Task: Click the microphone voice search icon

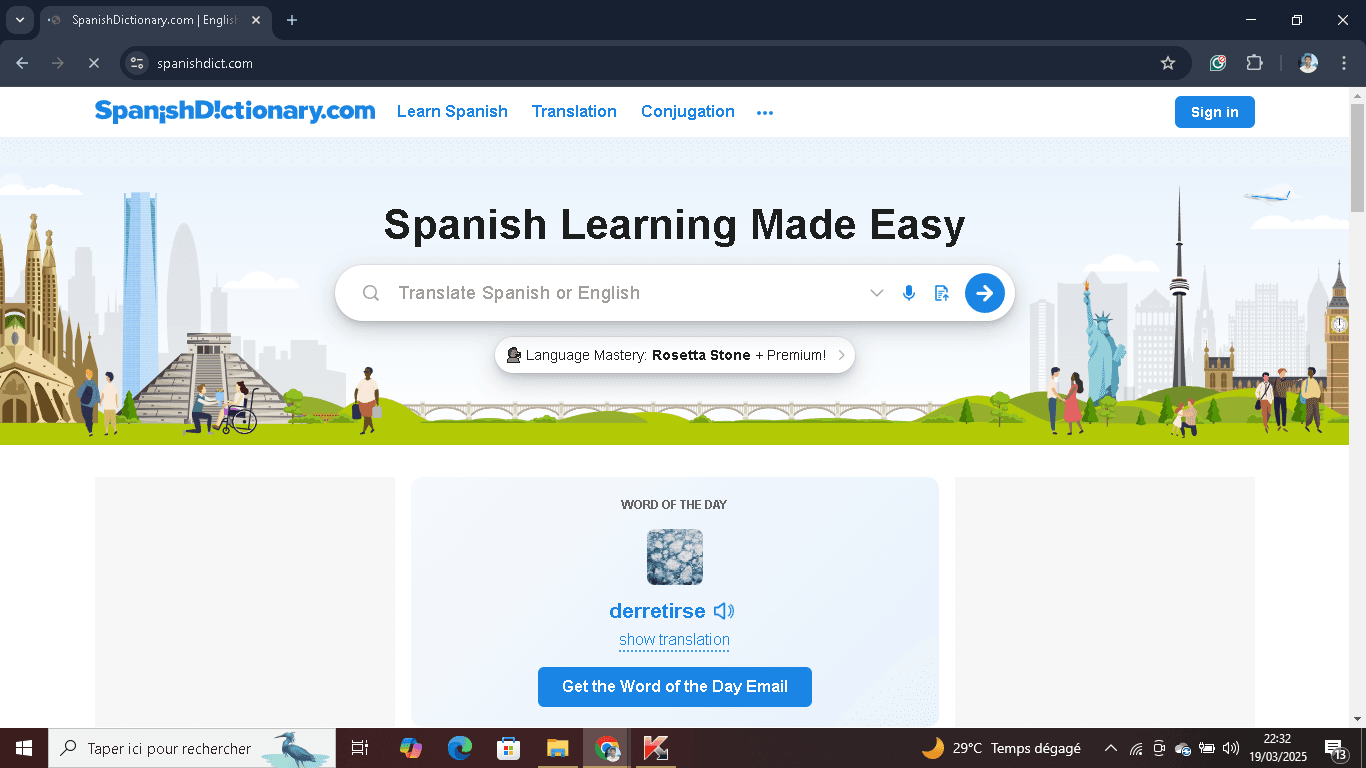Action: click(909, 293)
